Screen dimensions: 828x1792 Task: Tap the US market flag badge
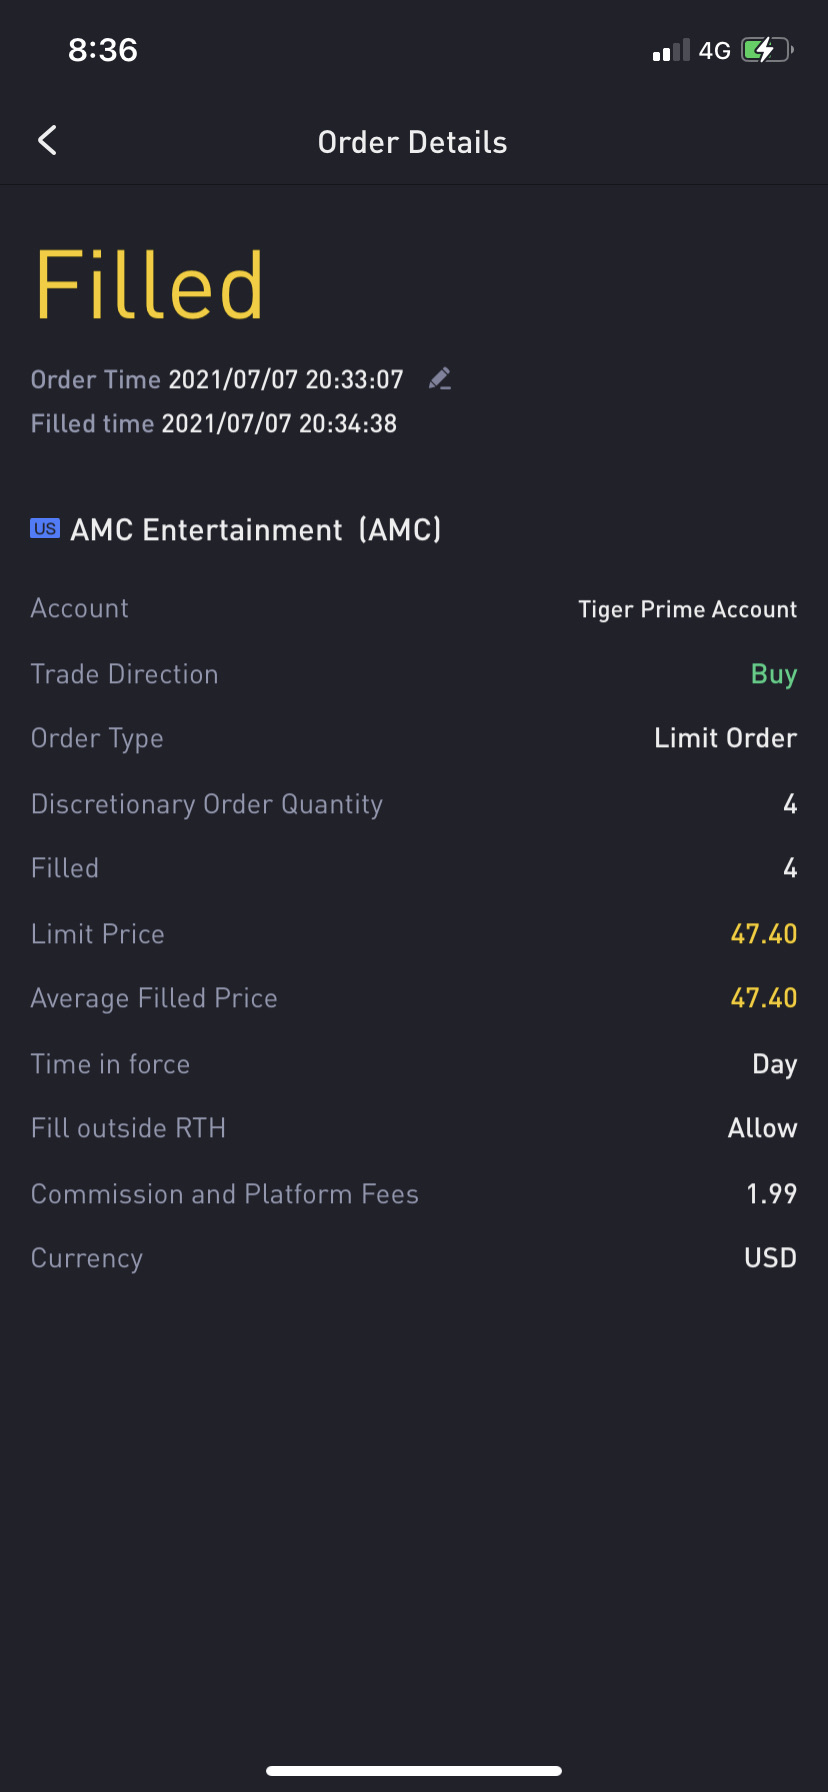(x=45, y=529)
